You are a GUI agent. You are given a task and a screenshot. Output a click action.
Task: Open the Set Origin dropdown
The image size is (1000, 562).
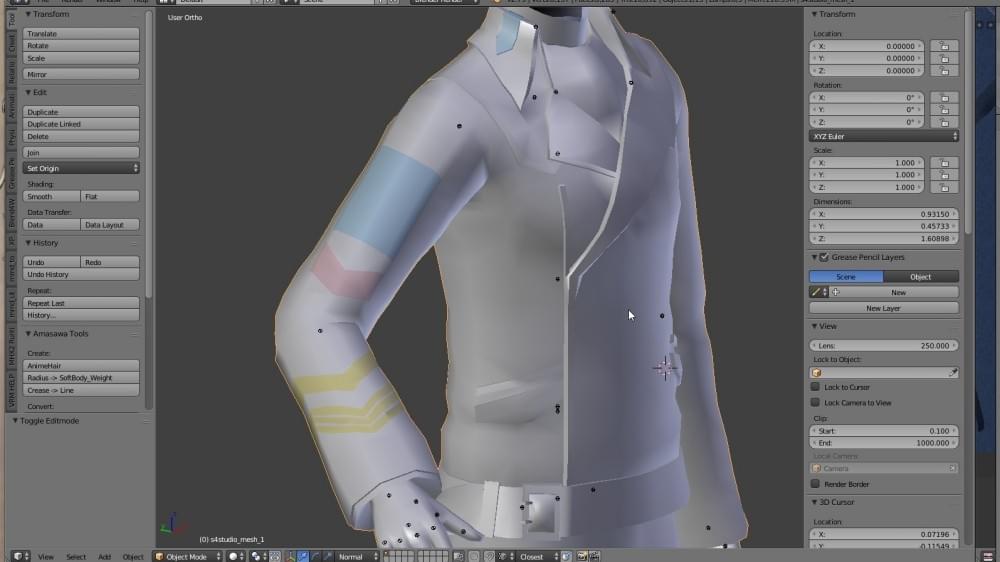click(x=81, y=168)
